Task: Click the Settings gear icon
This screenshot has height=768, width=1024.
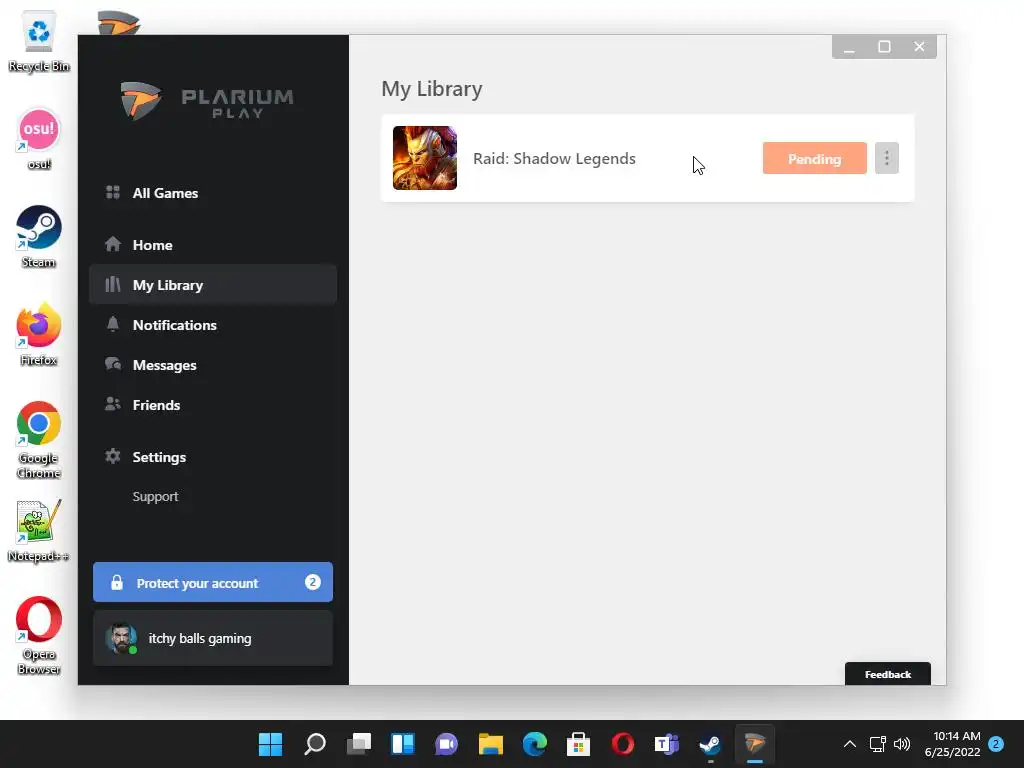Action: (x=113, y=456)
